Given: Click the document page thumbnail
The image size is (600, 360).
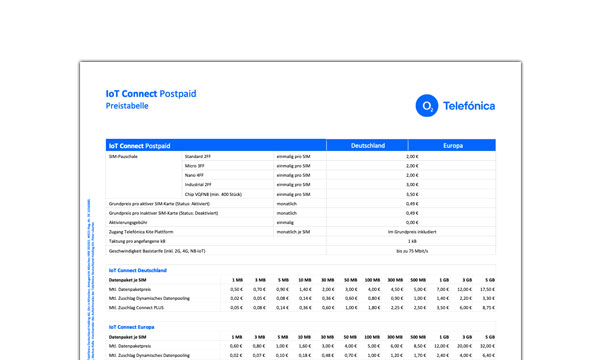Looking at the screenshot, I should pyautogui.click(x=300, y=210).
